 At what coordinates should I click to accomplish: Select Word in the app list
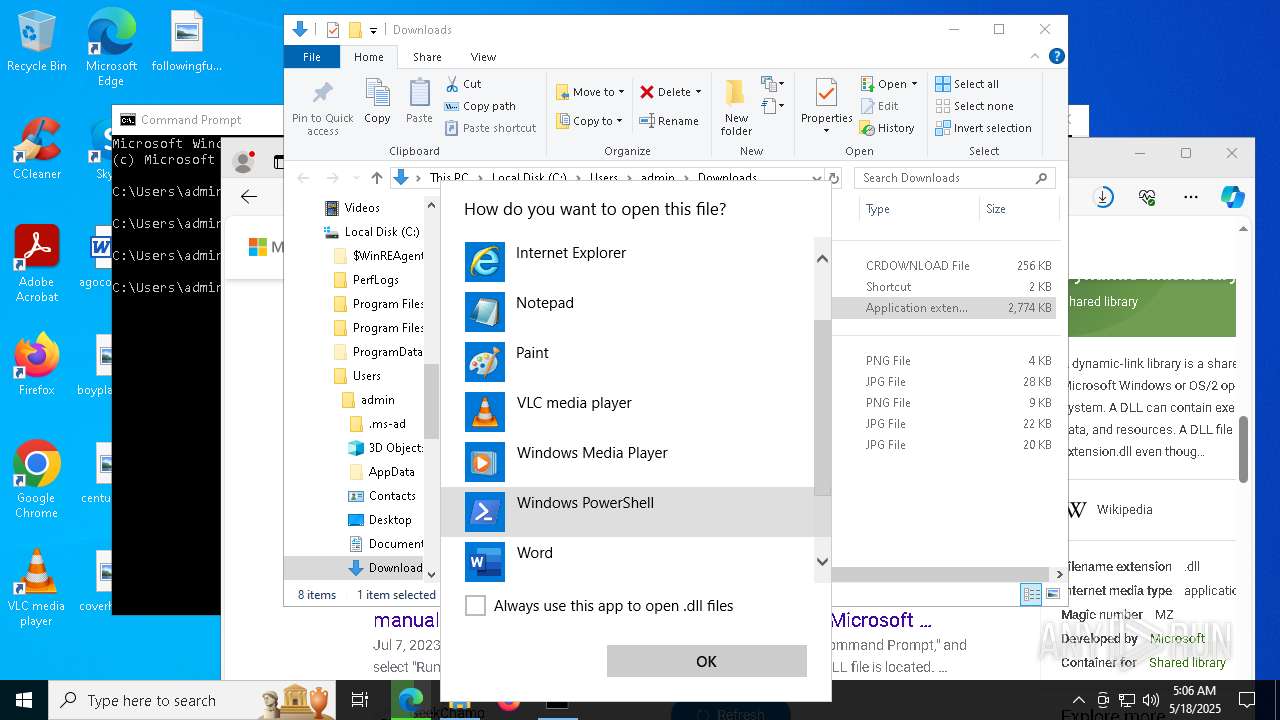click(627, 560)
